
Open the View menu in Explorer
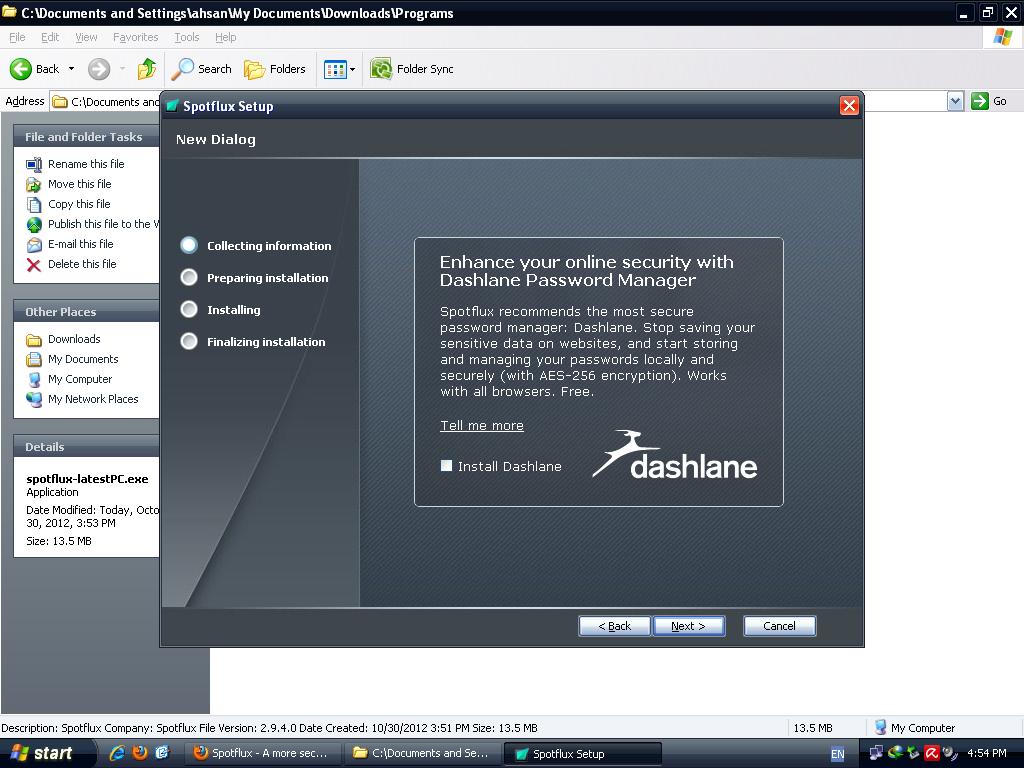(86, 37)
